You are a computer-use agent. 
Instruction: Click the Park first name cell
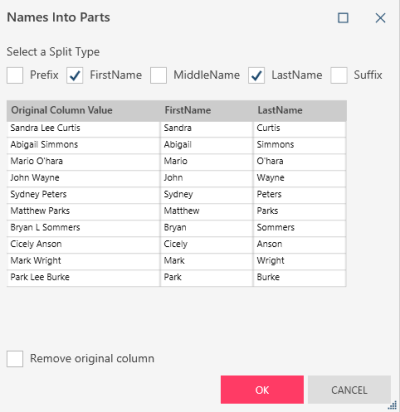(x=207, y=278)
